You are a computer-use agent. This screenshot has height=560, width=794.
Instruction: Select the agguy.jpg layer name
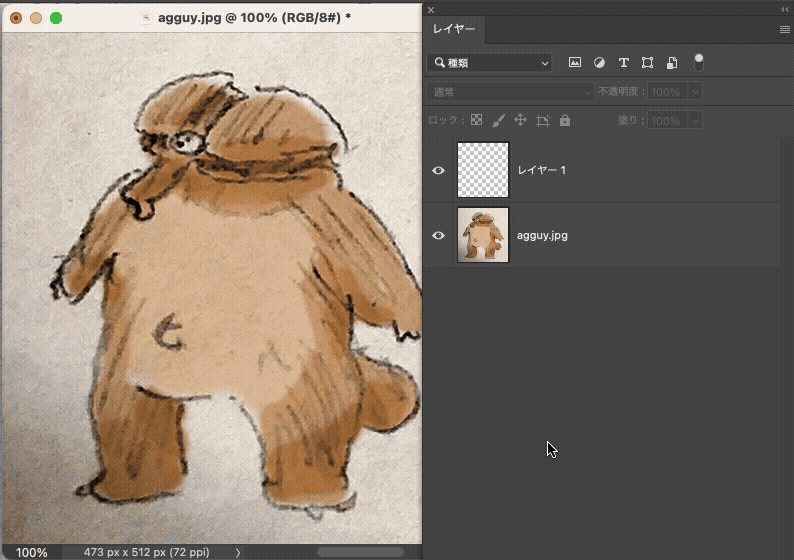(x=542, y=235)
